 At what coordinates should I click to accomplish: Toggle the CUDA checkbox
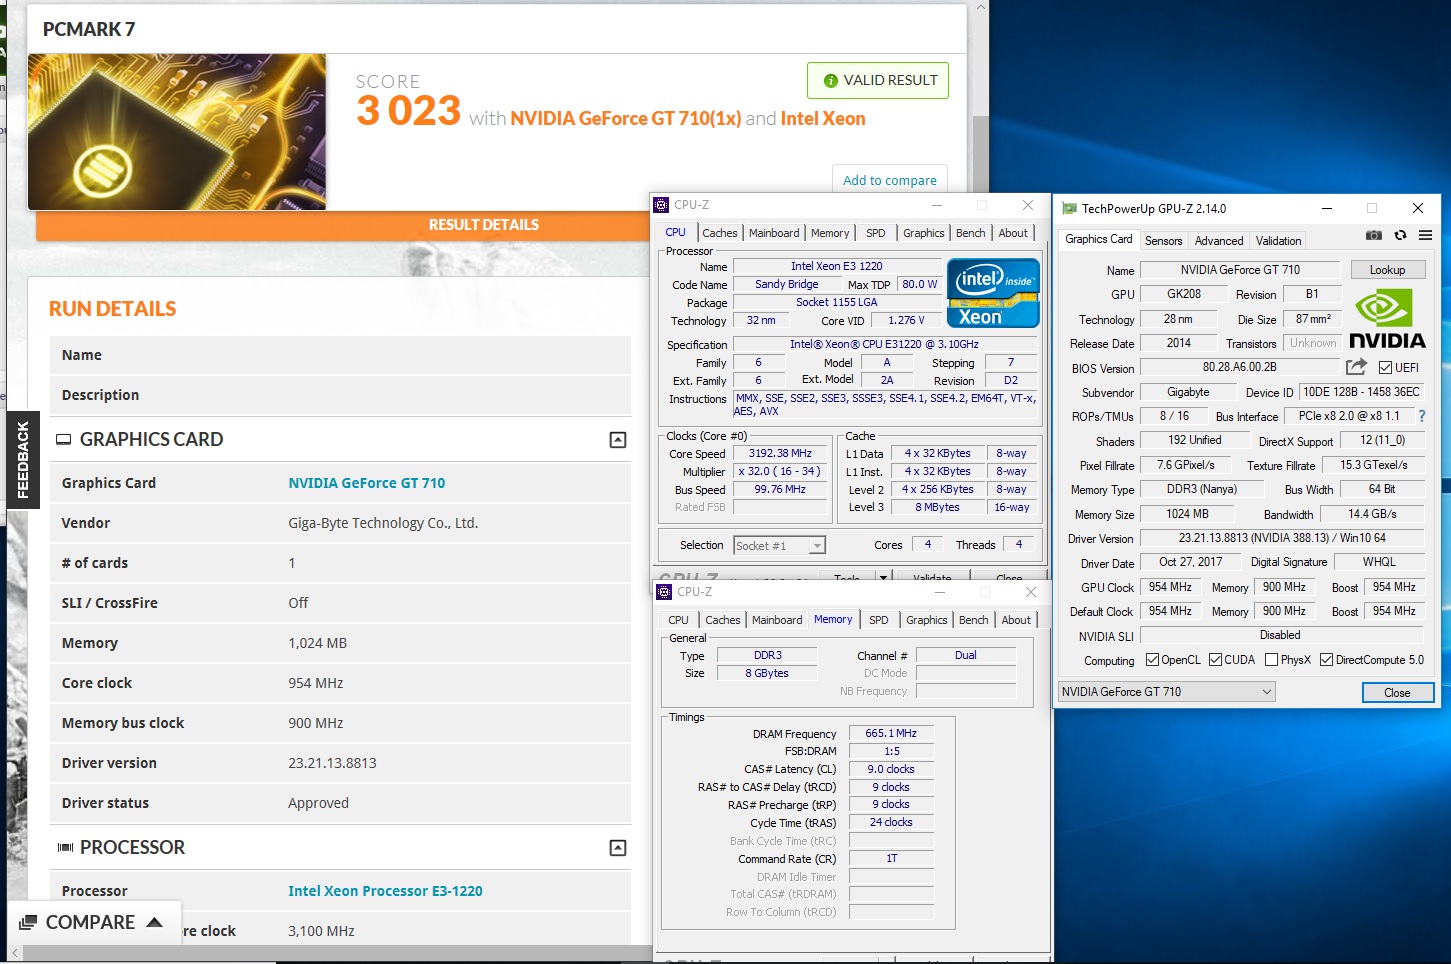(1215, 660)
